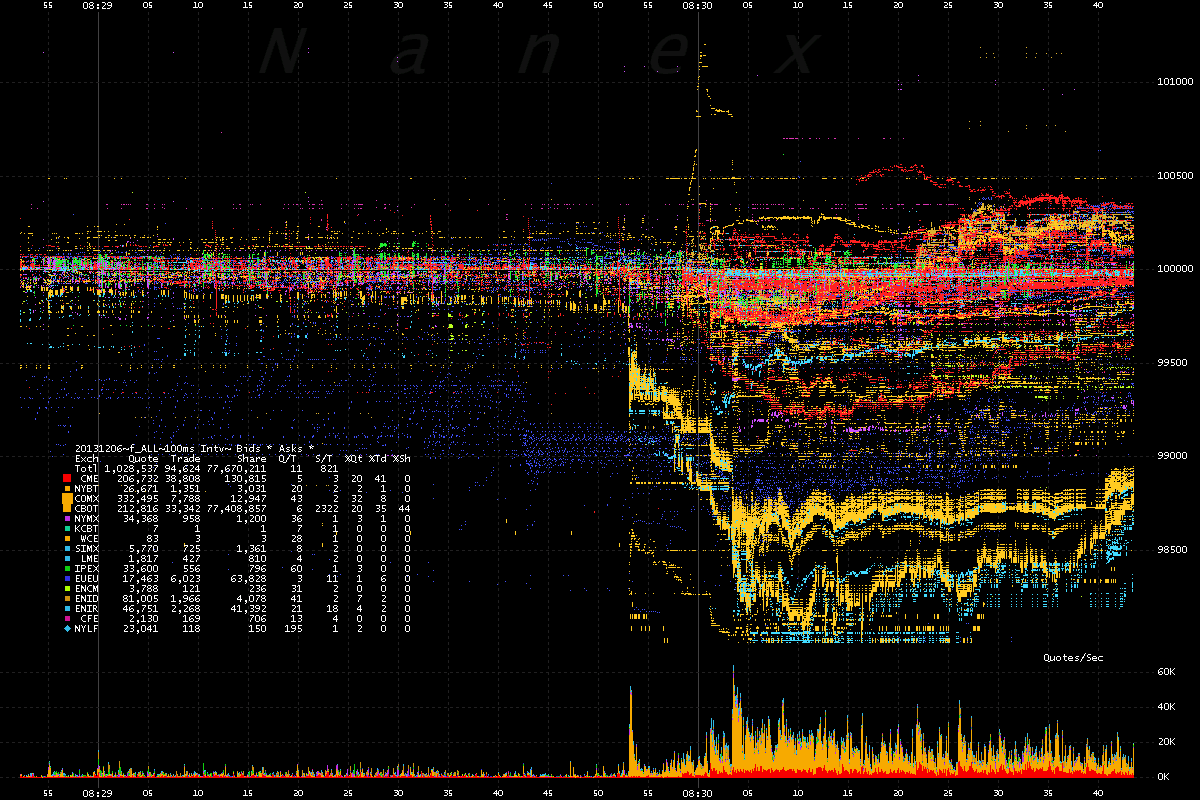
Task: Click the Quotes/Sec panel label
Action: 1073,658
